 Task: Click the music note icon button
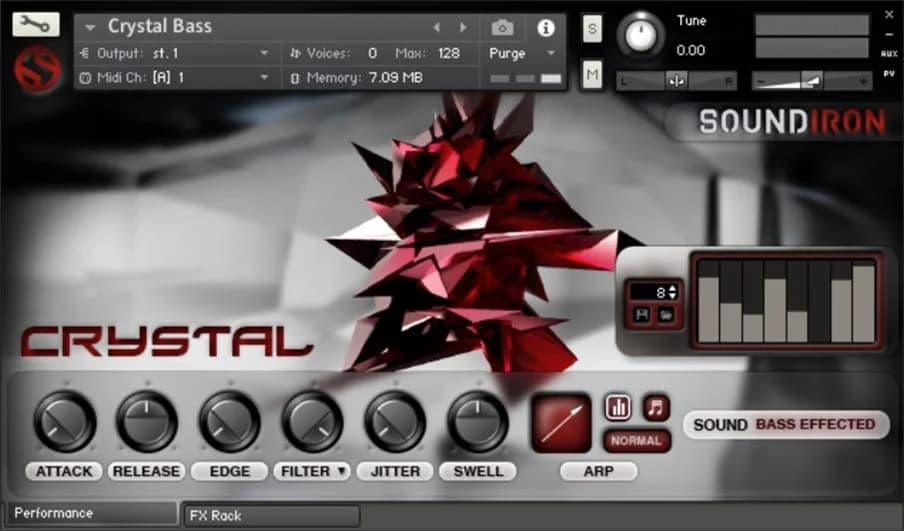(x=656, y=407)
